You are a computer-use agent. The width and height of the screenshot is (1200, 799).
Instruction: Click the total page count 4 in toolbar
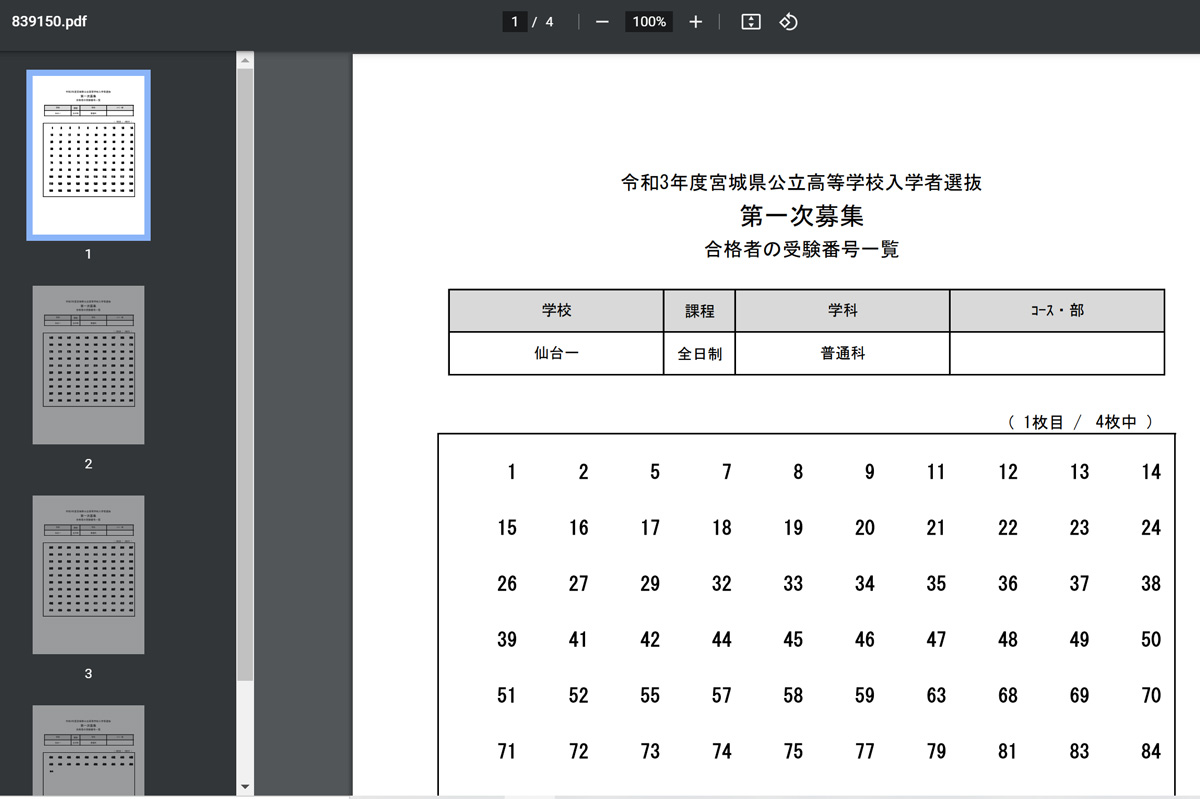pos(549,22)
